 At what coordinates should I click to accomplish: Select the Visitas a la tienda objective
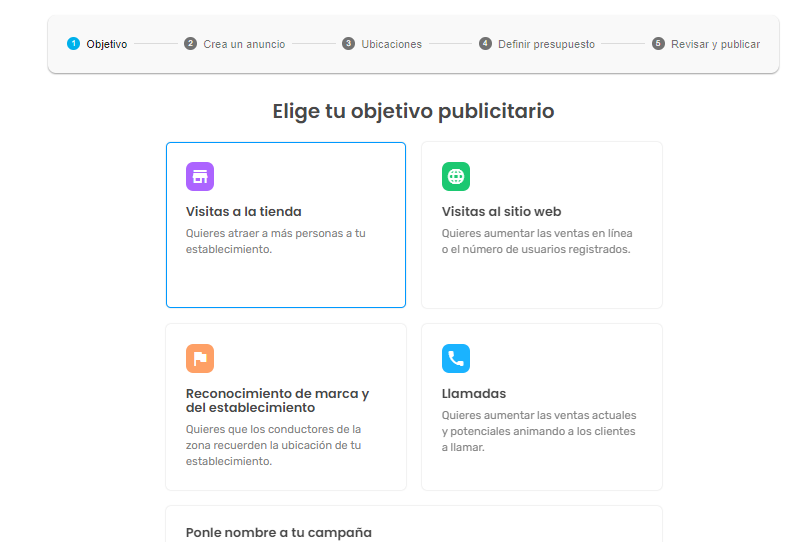point(244,212)
